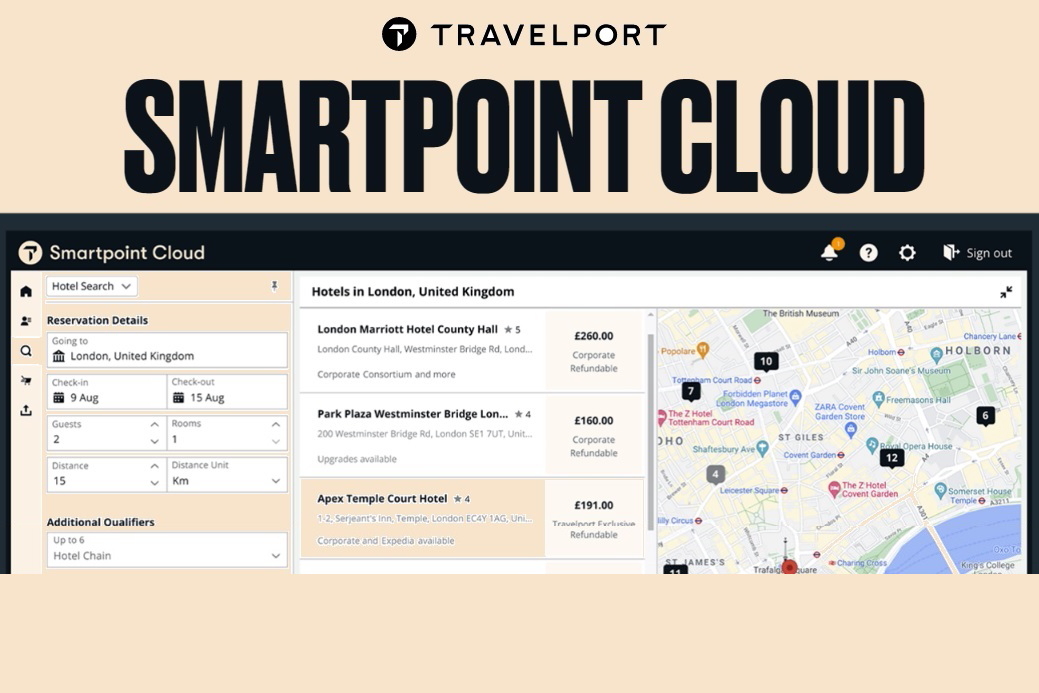The width and height of the screenshot is (1039, 693).
Task: Click Sir John Soane's Museum label
Action: point(901,370)
